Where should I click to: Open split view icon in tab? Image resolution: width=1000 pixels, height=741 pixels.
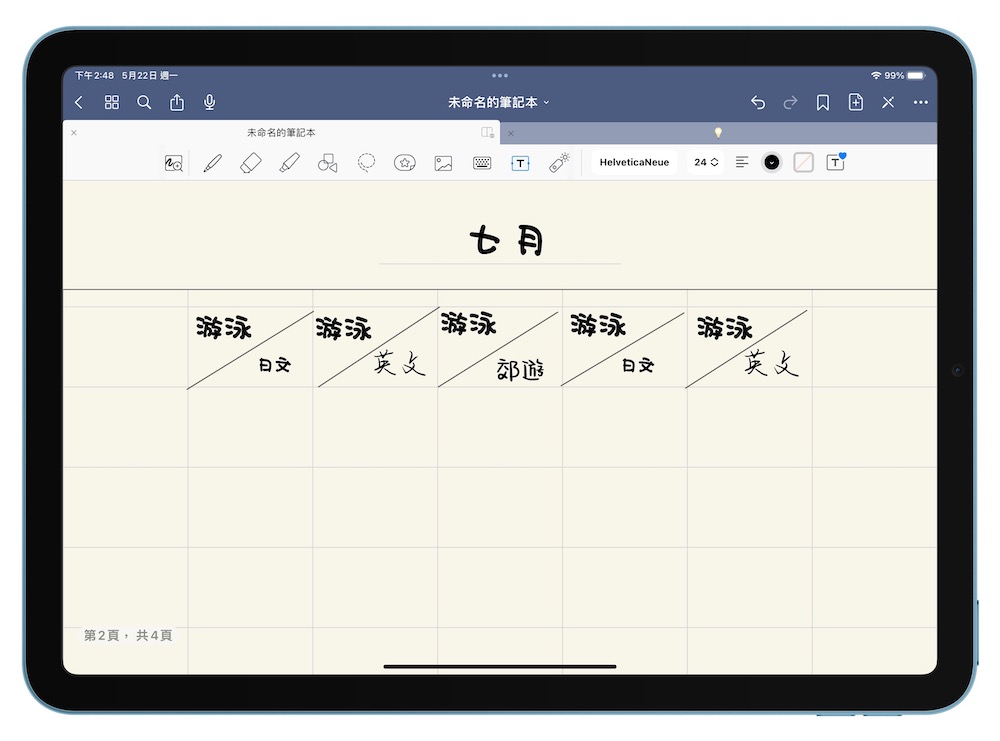(488, 133)
